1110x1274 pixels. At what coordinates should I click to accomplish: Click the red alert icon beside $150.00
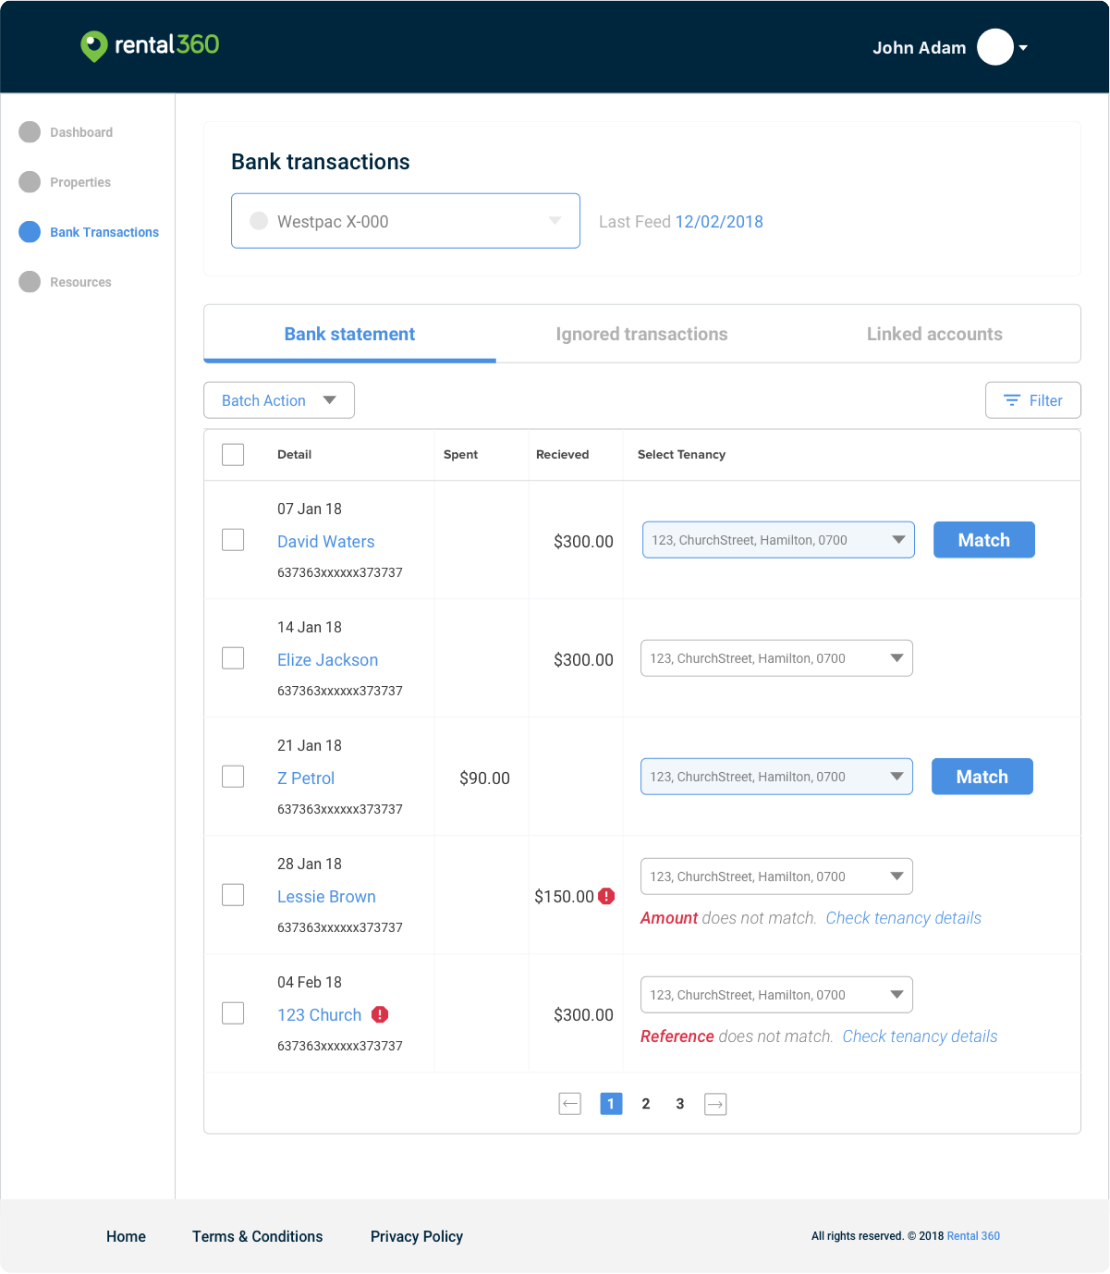pyautogui.click(x=607, y=896)
